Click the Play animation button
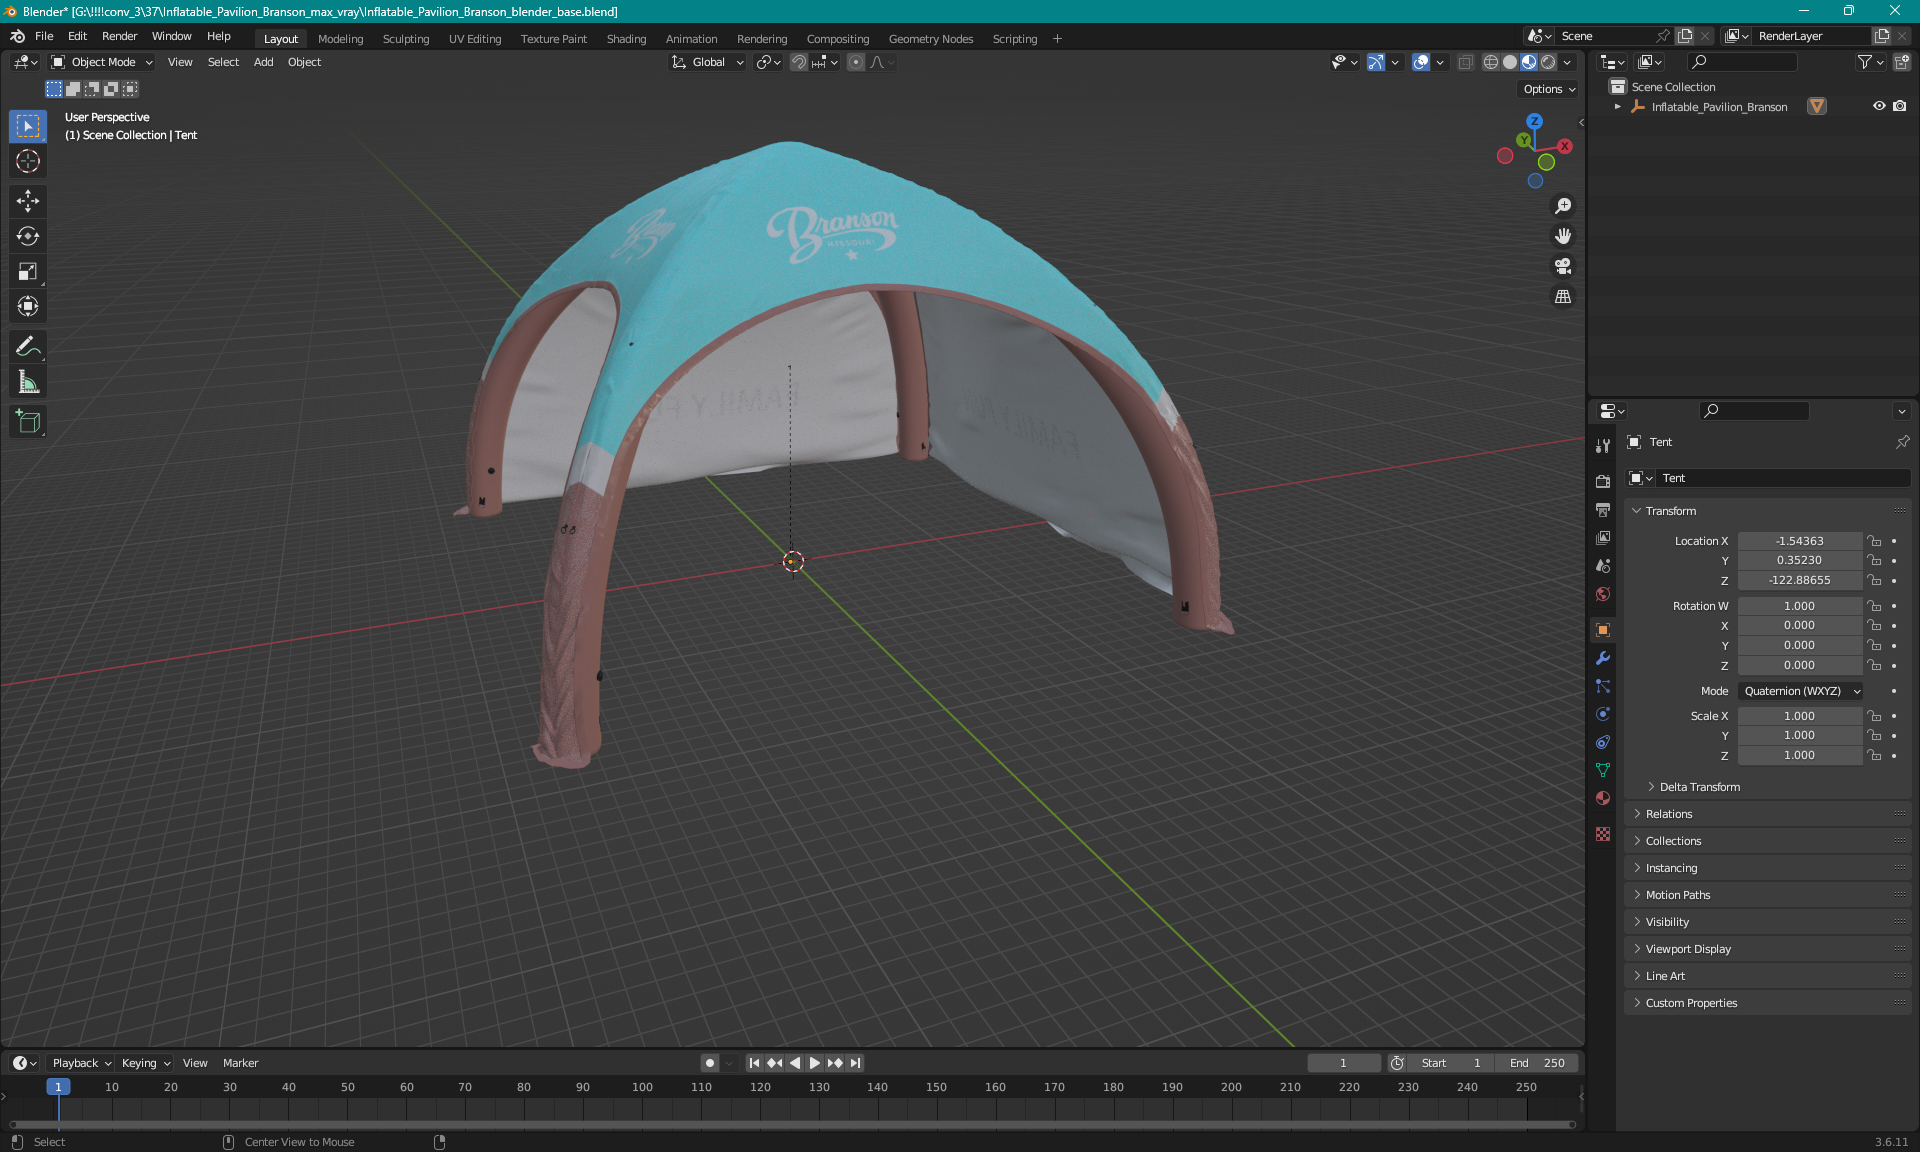The height and width of the screenshot is (1152, 1920). [x=814, y=1063]
